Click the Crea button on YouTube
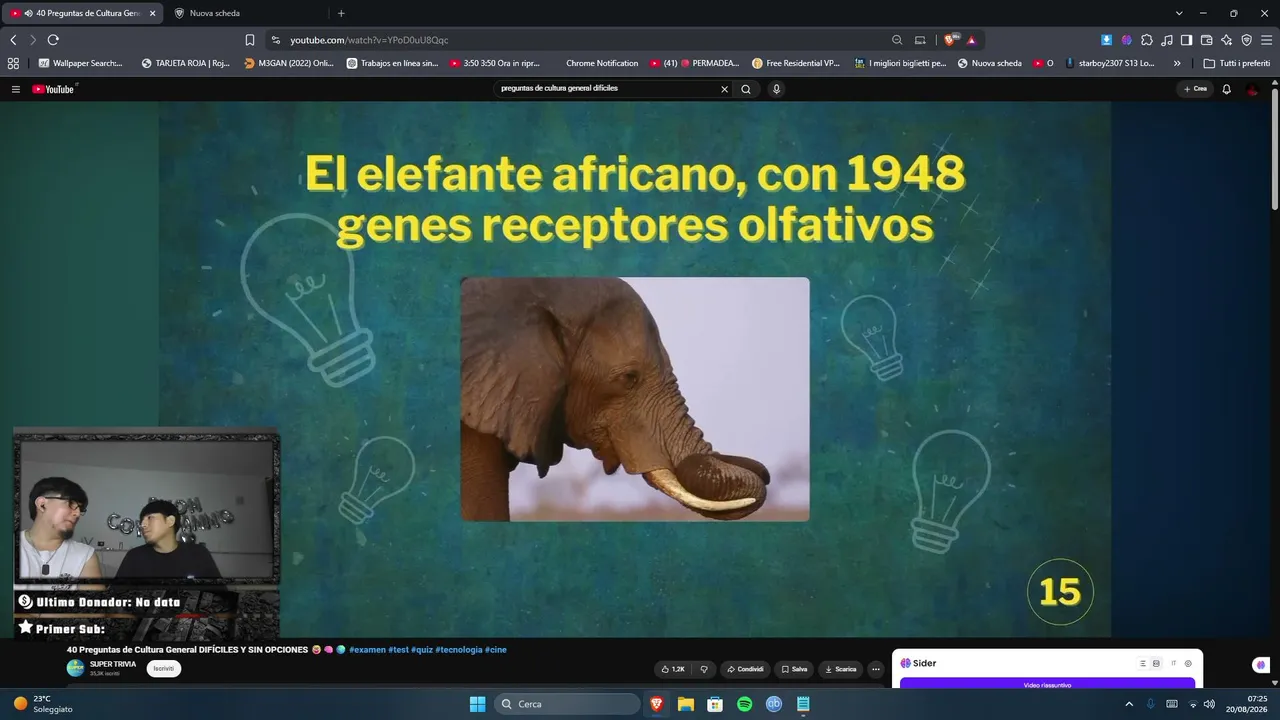Image resolution: width=1280 pixels, height=720 pixels. coord(1195,89)
